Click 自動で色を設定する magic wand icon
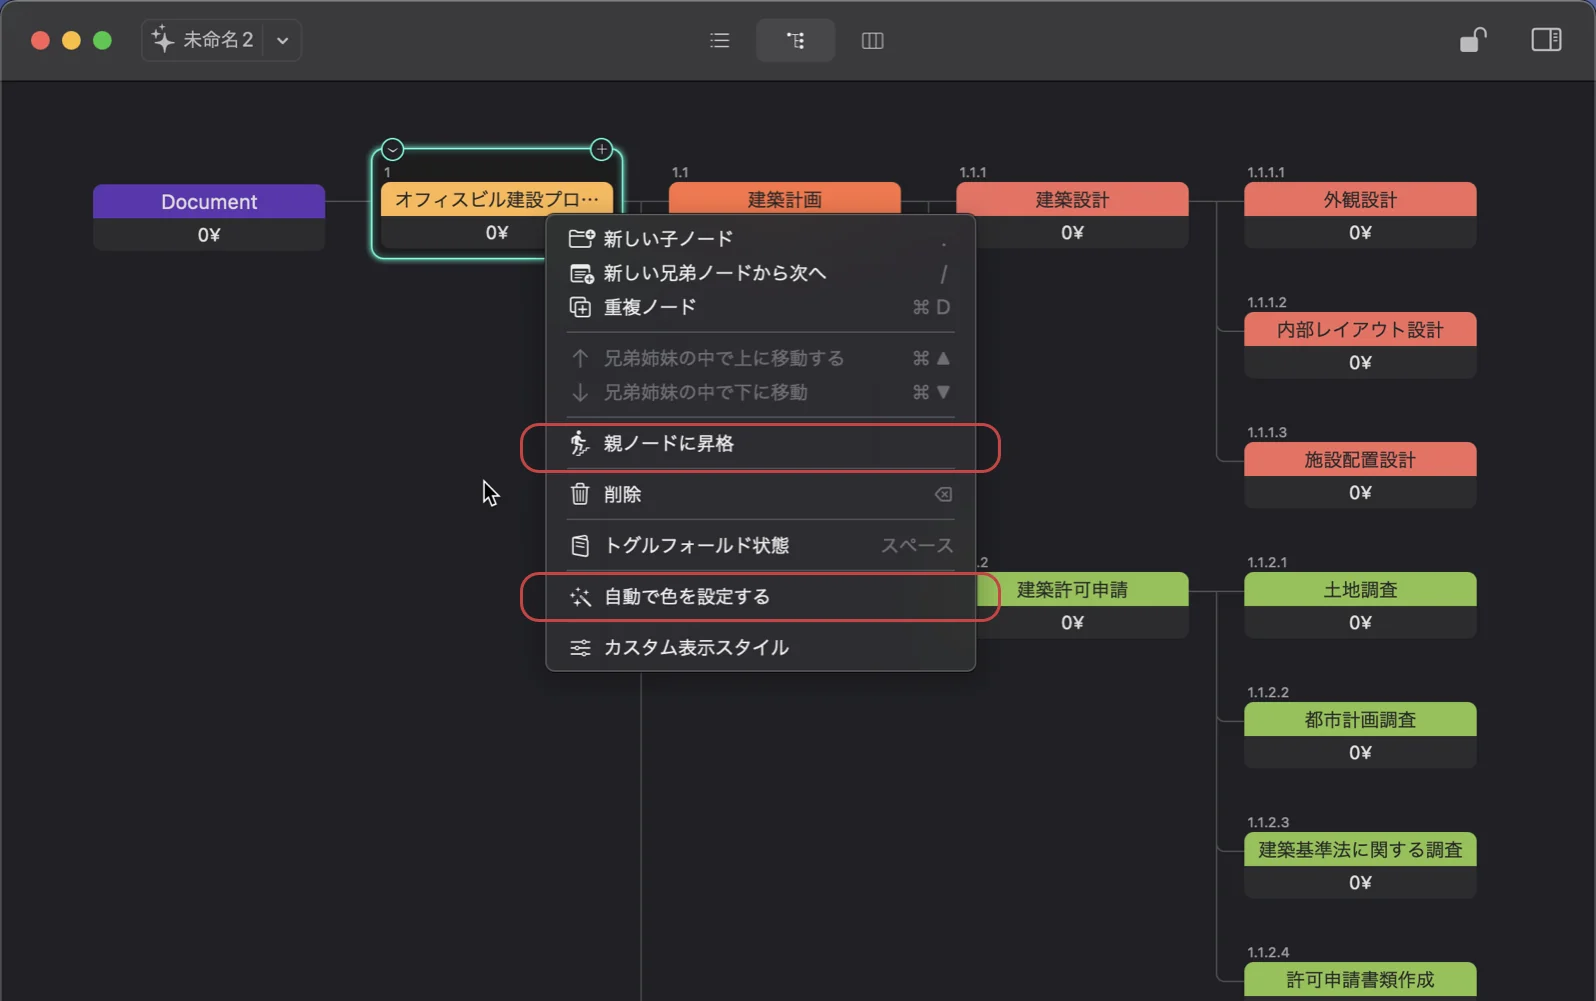The width and height of the screenshot is (1596, 1001). pyautogui.click(x=580, y=597)
